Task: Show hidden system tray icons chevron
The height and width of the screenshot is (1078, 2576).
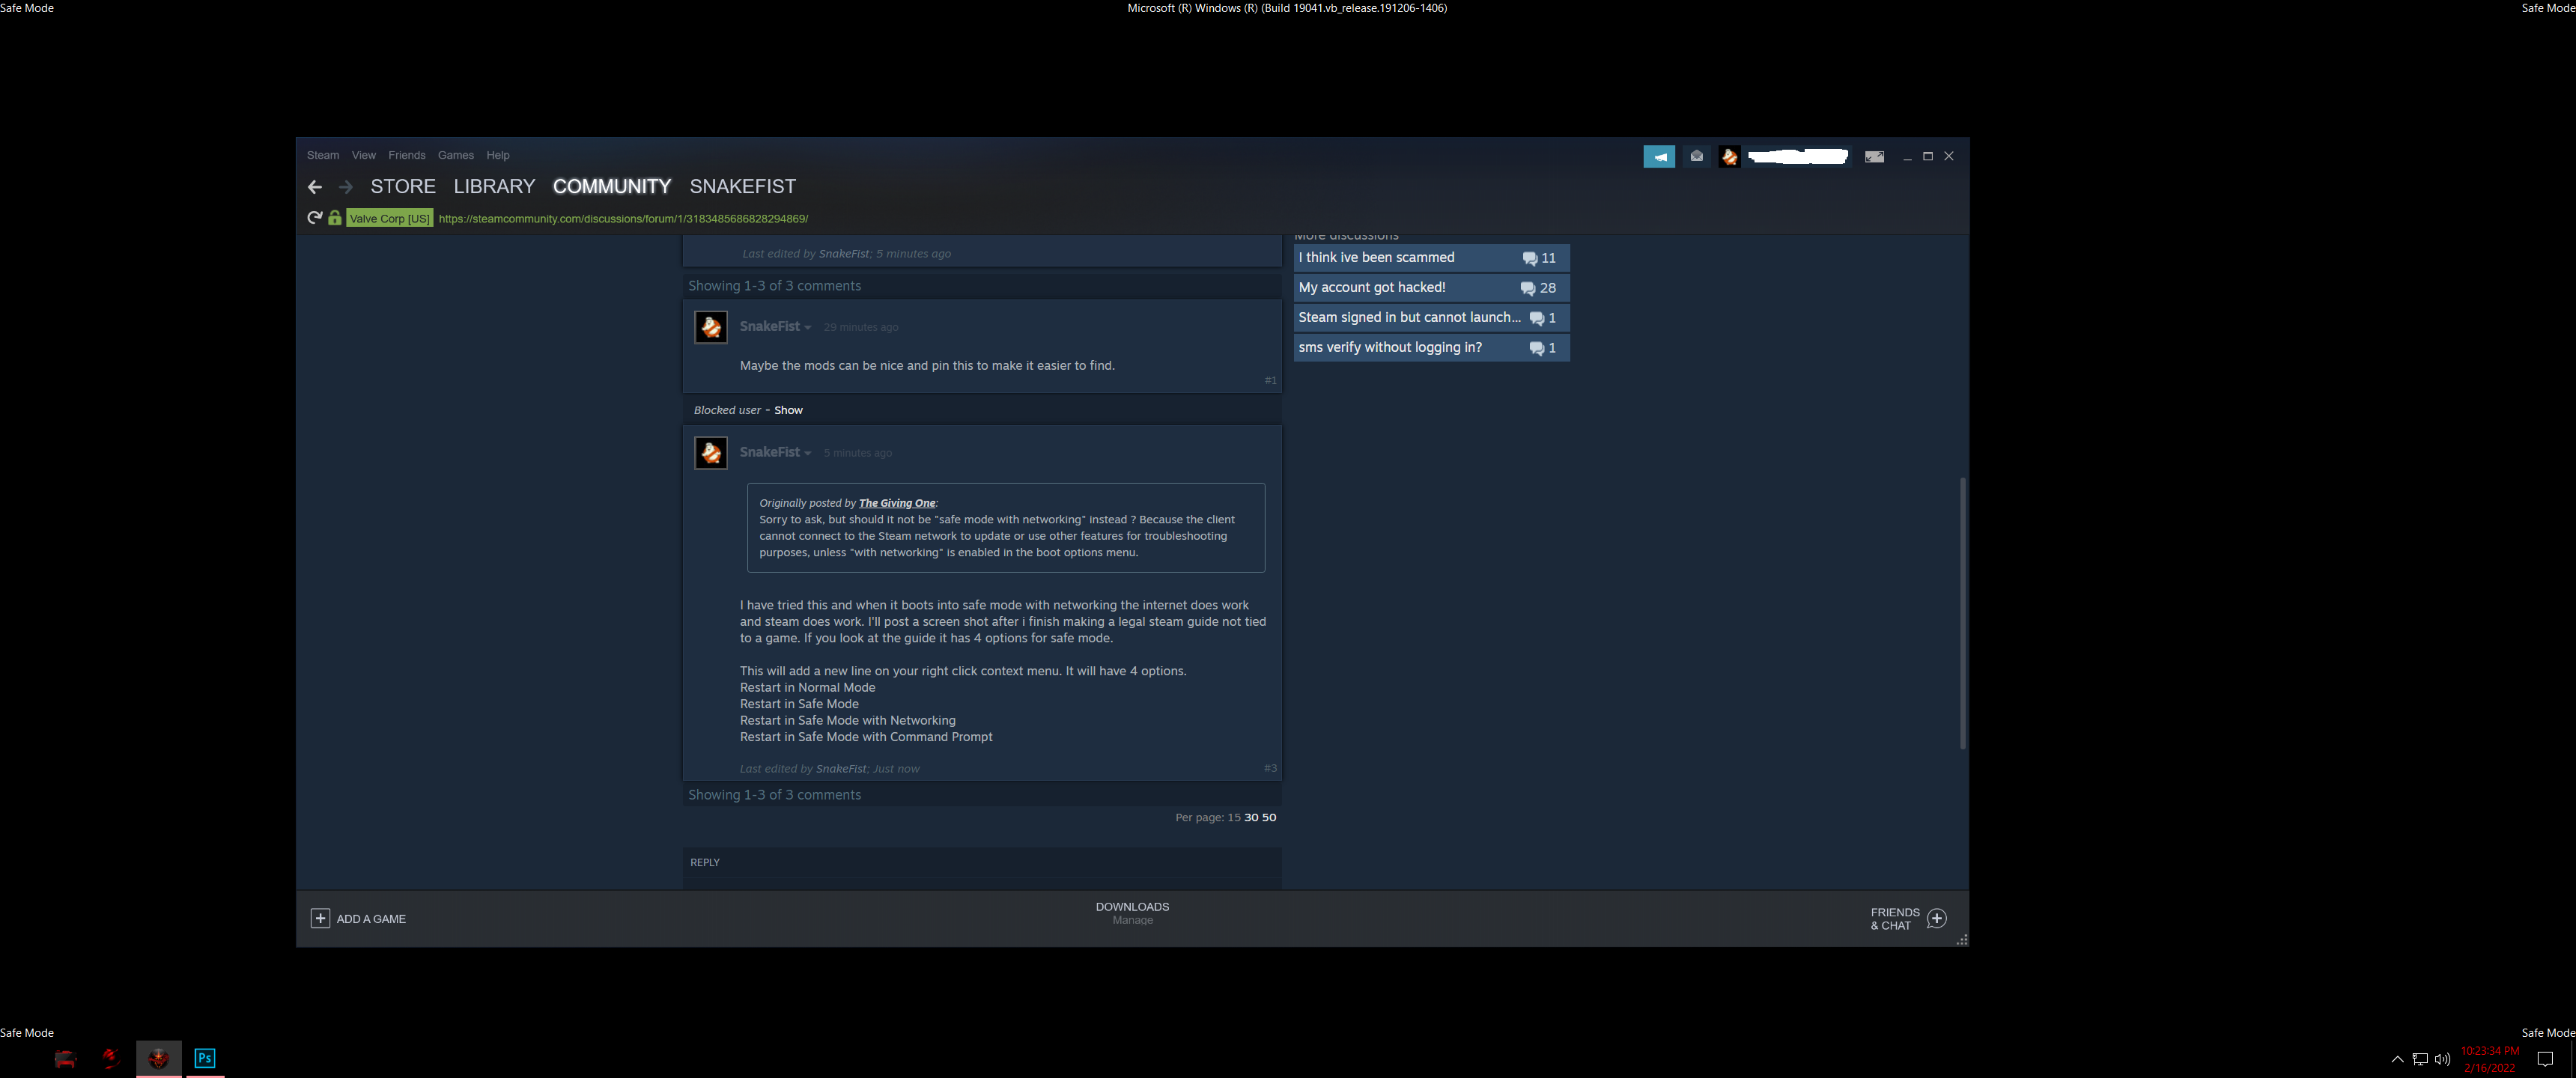Action: pyautogui.click(x=2397, y=1059)
